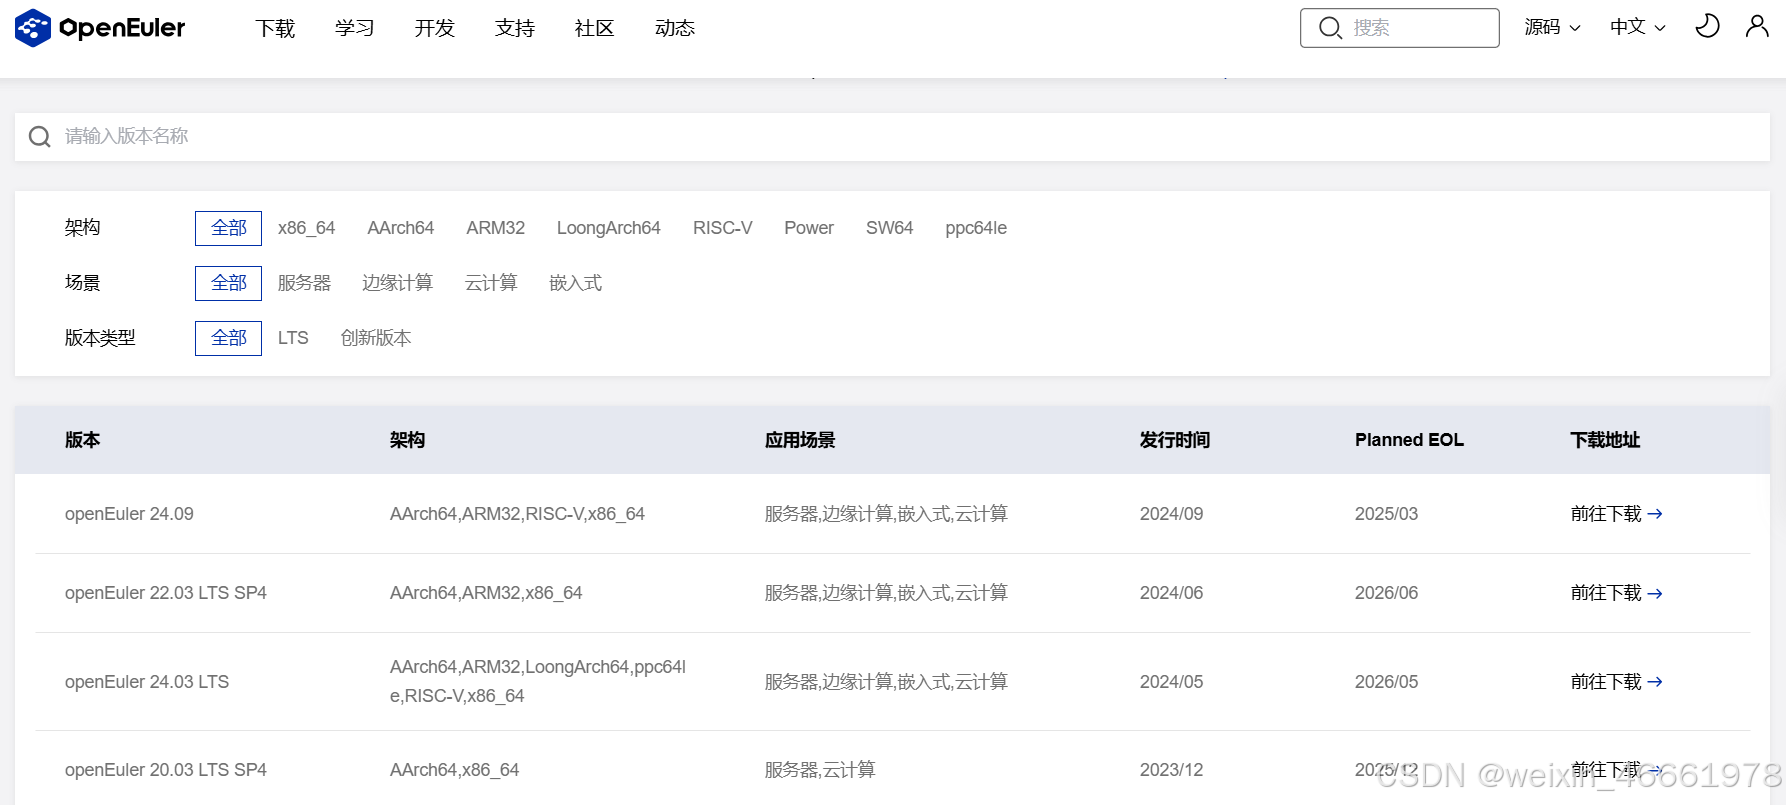The image size is (1786, 805).
Task: Filter scenario by 边缘计算
Action: pos(397,283)
